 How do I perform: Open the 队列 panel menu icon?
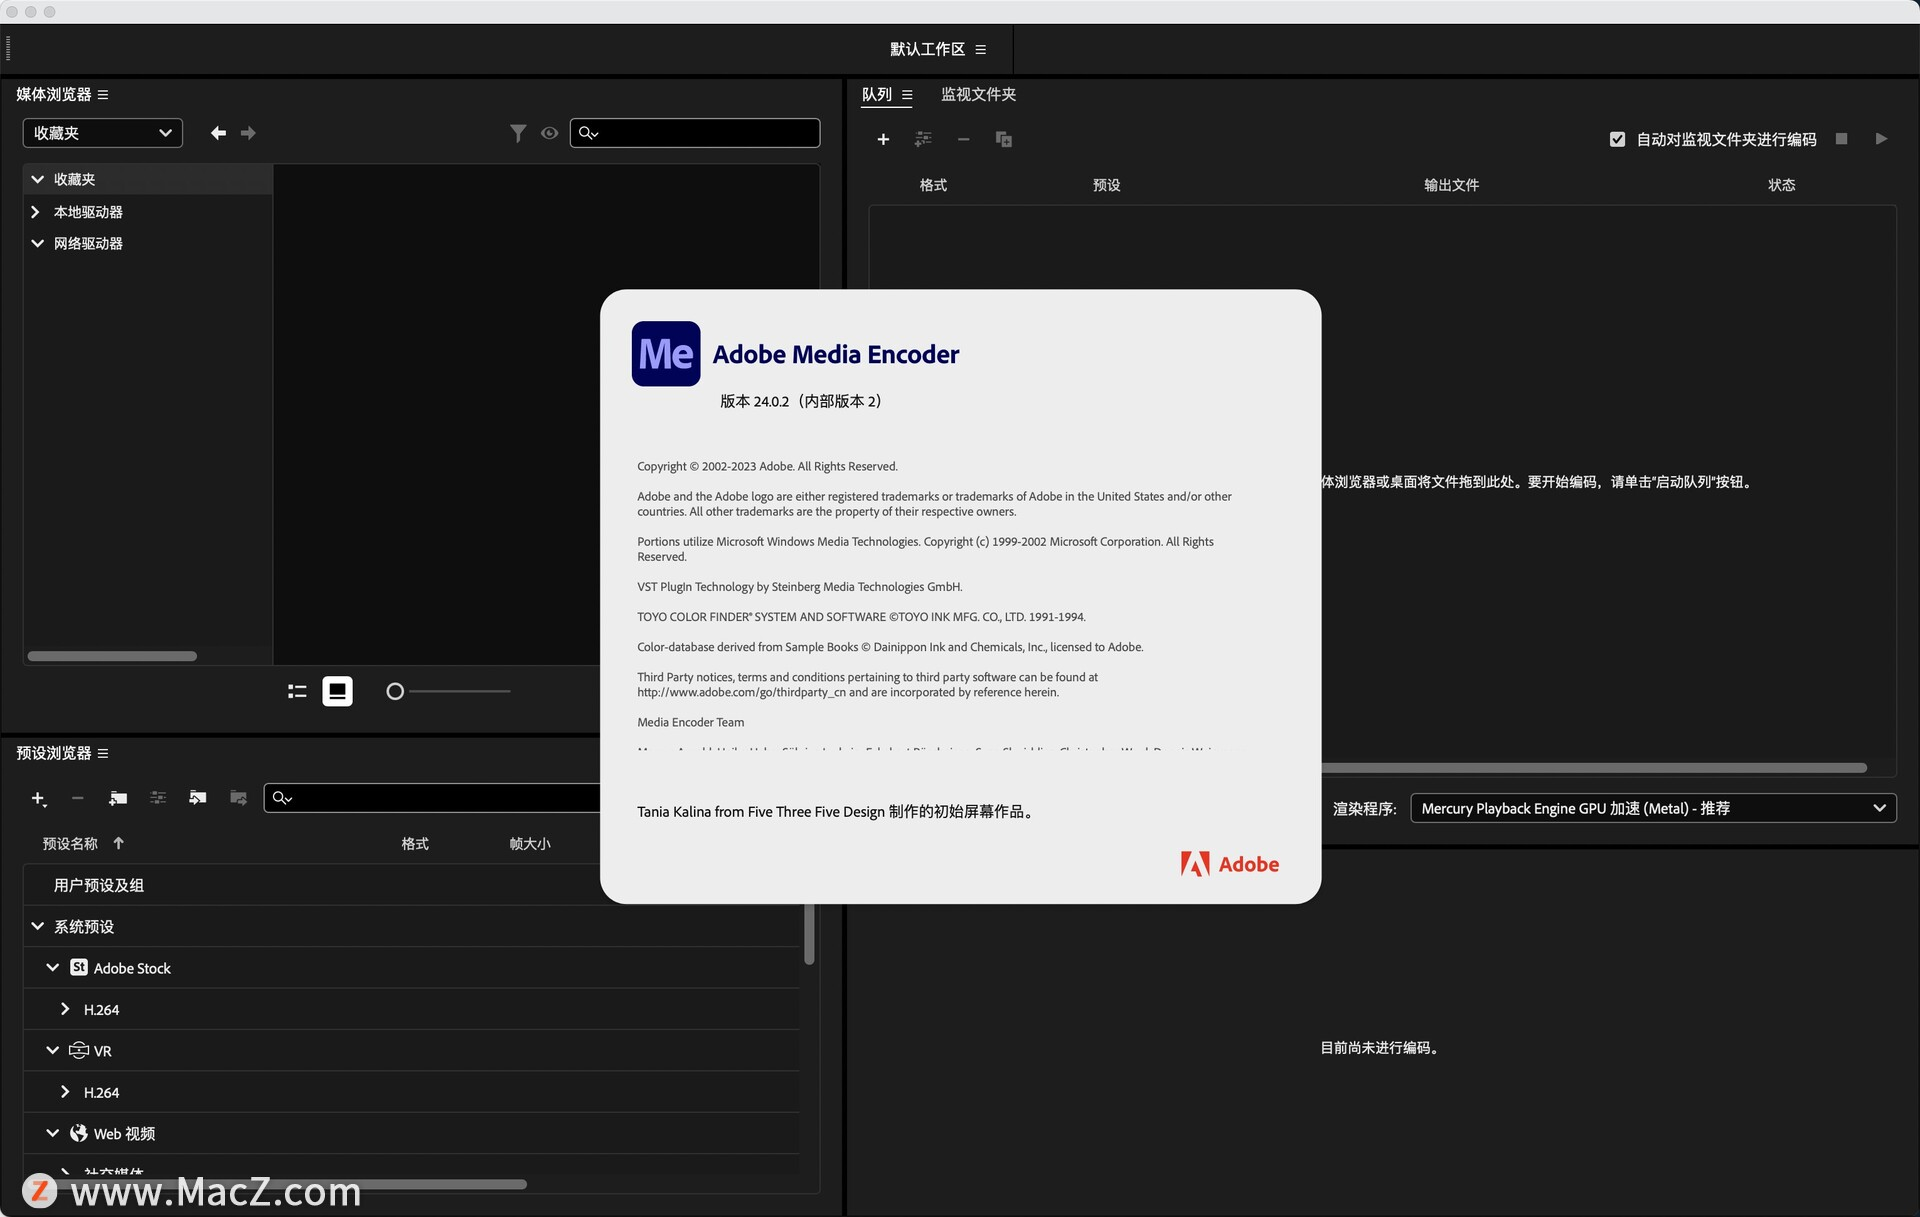click(907, 95)
